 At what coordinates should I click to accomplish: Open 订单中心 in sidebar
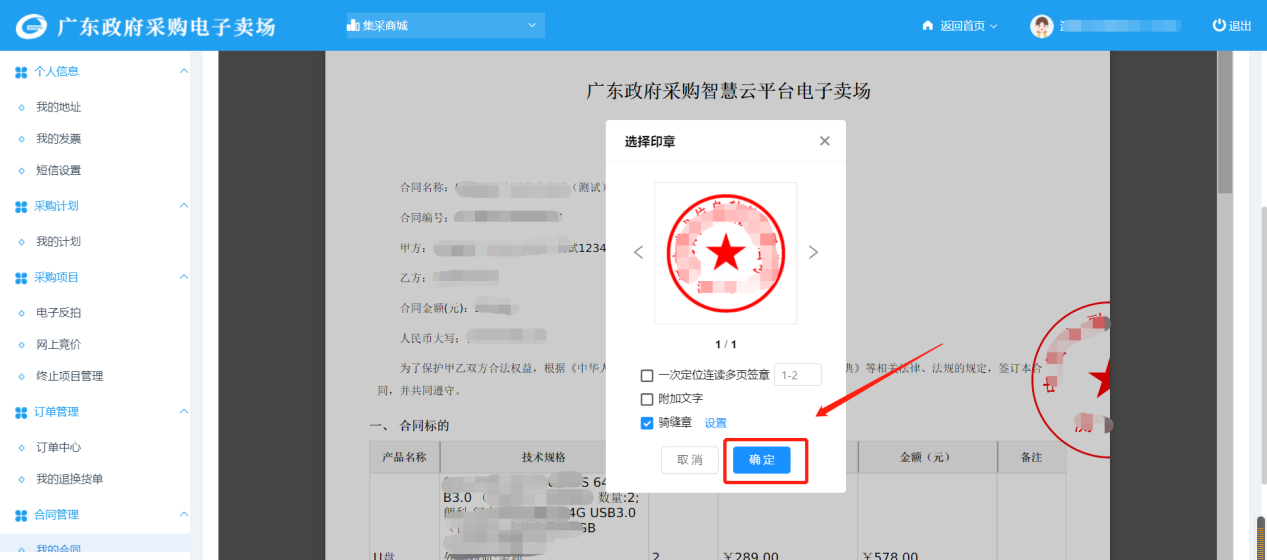pos(58,447)
